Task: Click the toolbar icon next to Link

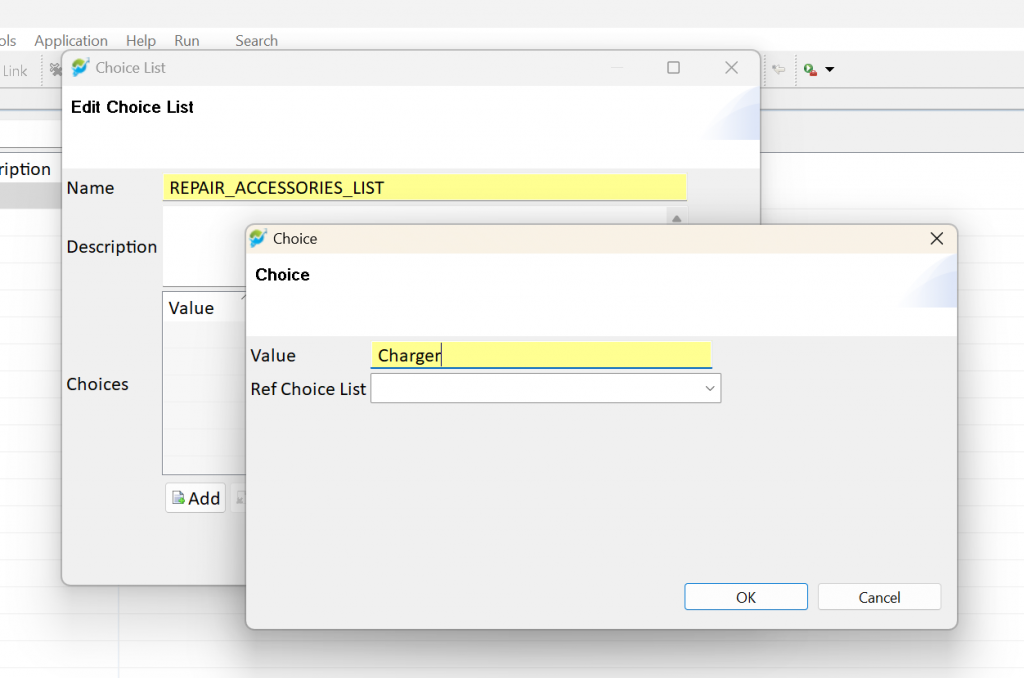Action: coord(56,69)
